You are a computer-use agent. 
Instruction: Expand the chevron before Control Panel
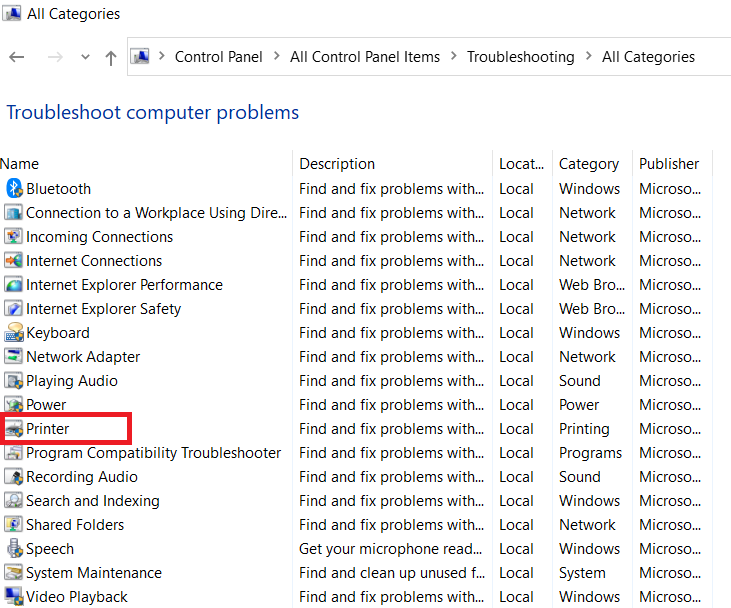point(162,56)
